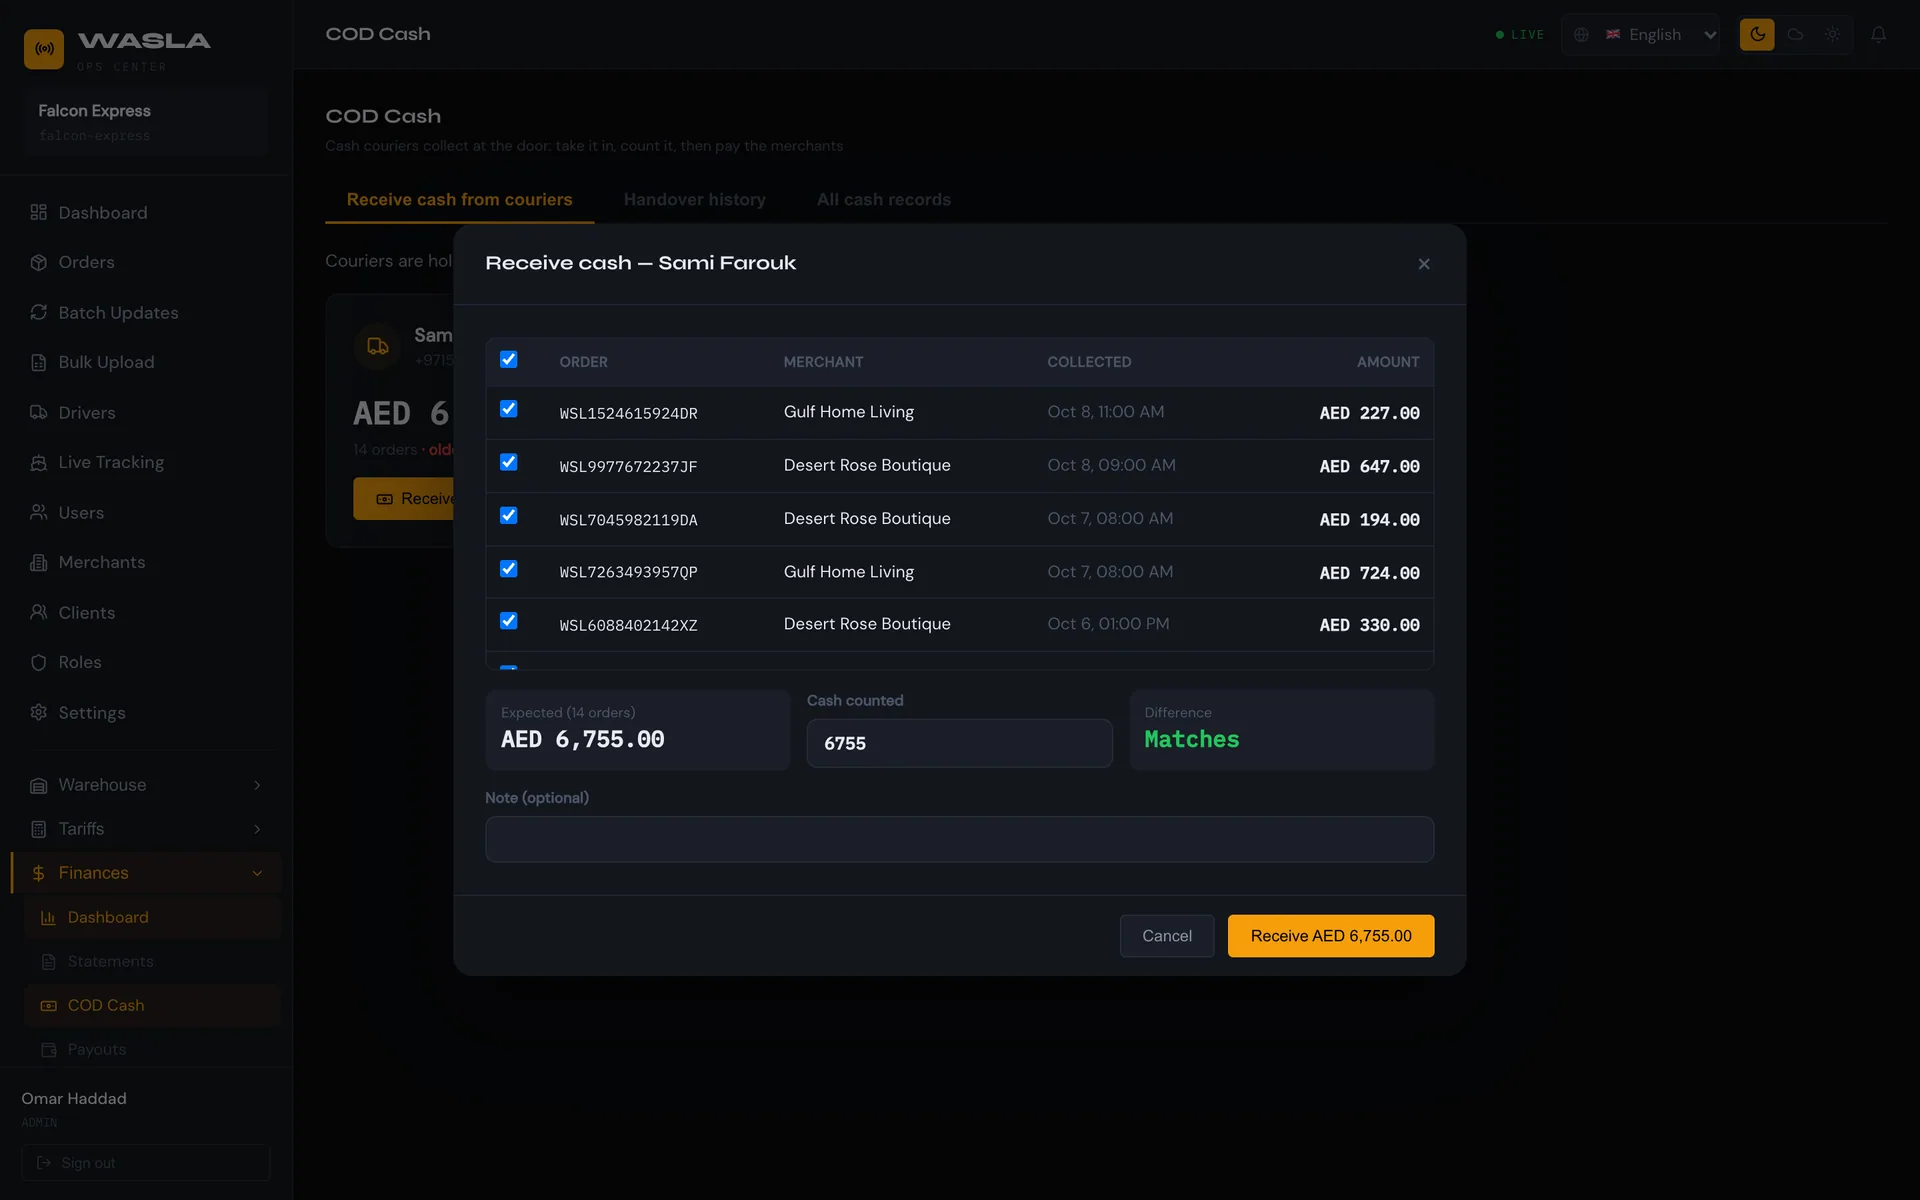Click the Users people icon

[38, 512]
